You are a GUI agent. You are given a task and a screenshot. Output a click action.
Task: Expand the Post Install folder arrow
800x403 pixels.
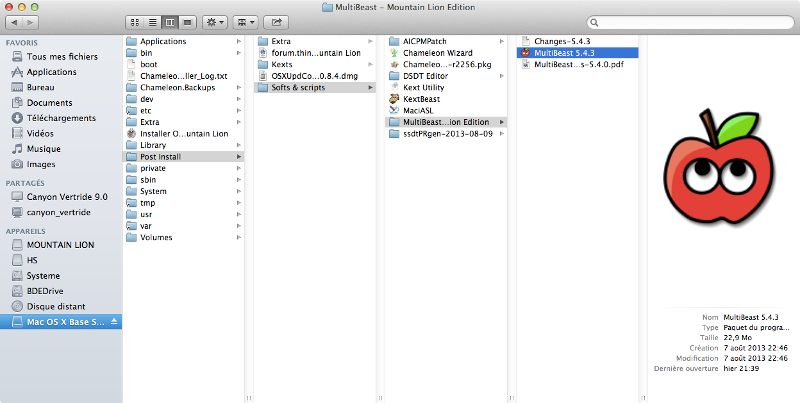click(x=239, y=157)
